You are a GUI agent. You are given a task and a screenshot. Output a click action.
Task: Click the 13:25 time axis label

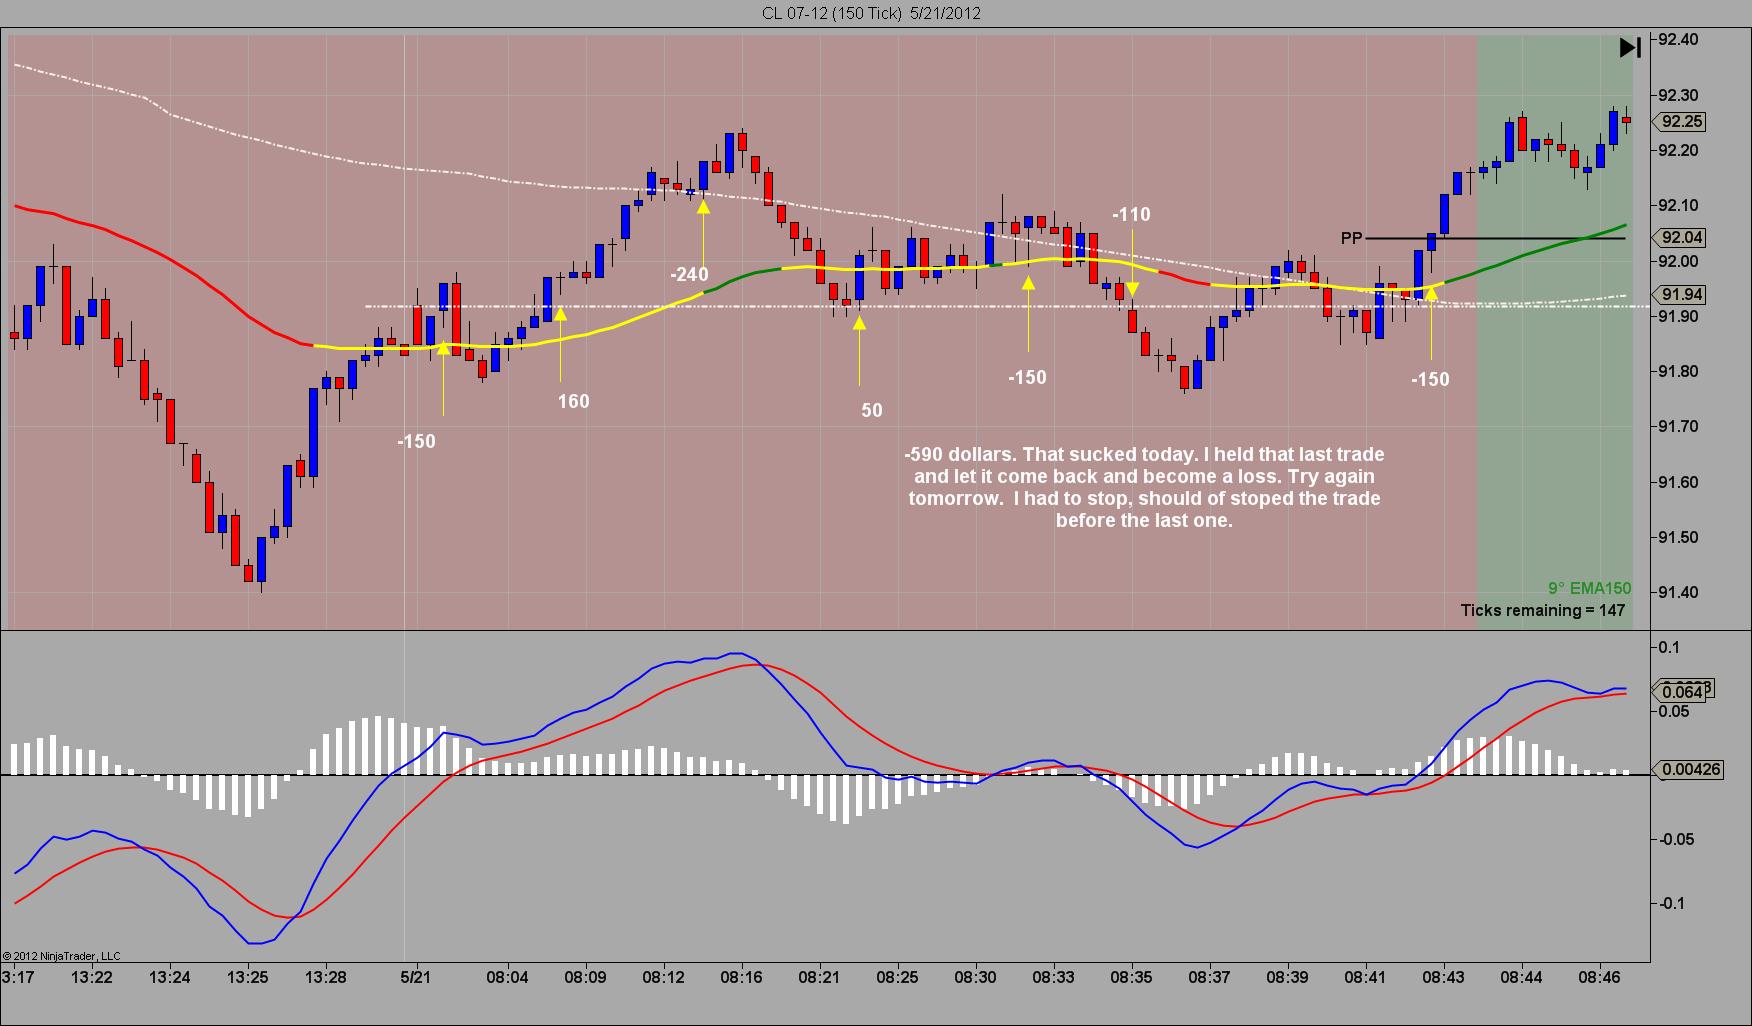(248, 977)
